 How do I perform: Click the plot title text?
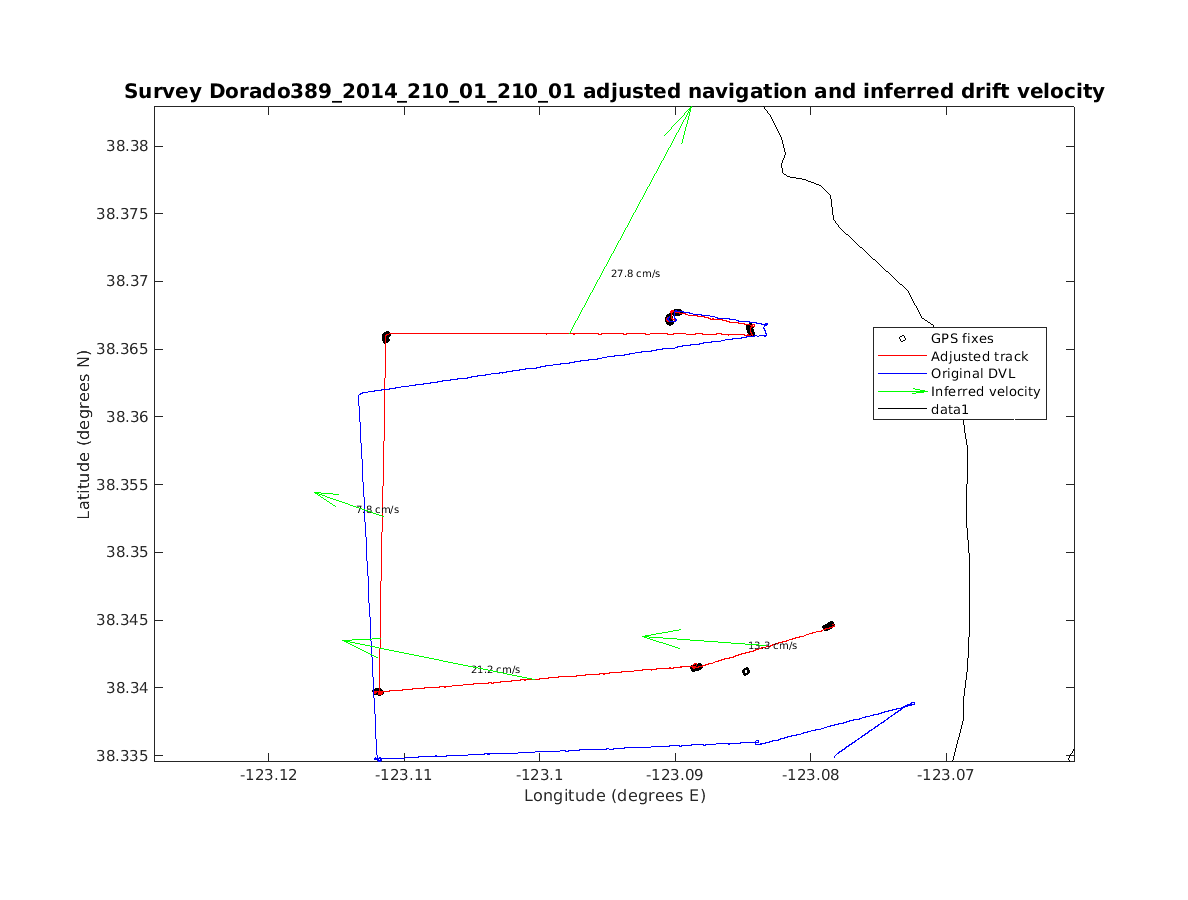pos(614,92)
